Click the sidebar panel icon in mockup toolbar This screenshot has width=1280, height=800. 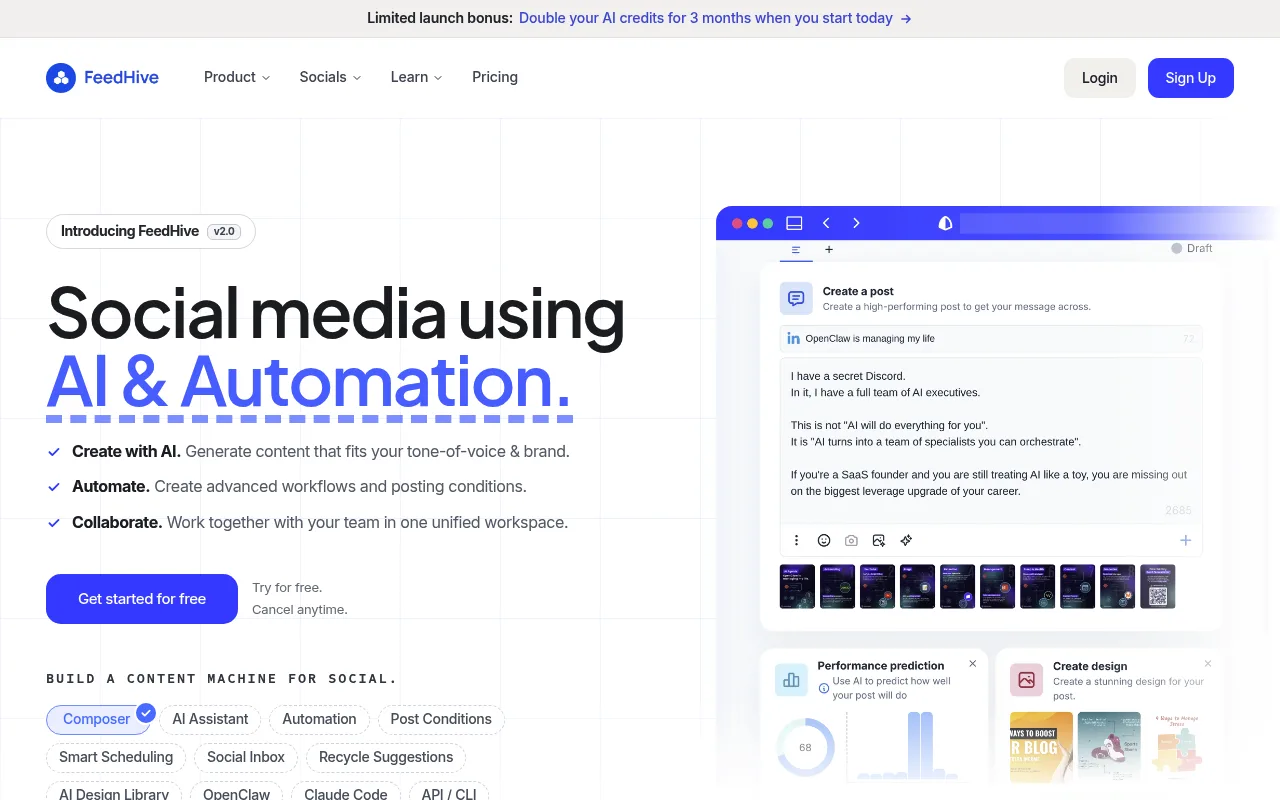(794, 223)
